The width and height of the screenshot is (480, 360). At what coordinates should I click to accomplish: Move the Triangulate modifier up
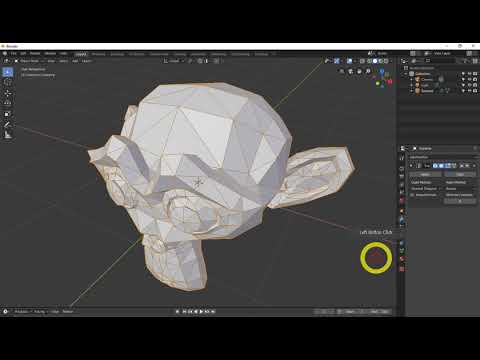[461, 166]
